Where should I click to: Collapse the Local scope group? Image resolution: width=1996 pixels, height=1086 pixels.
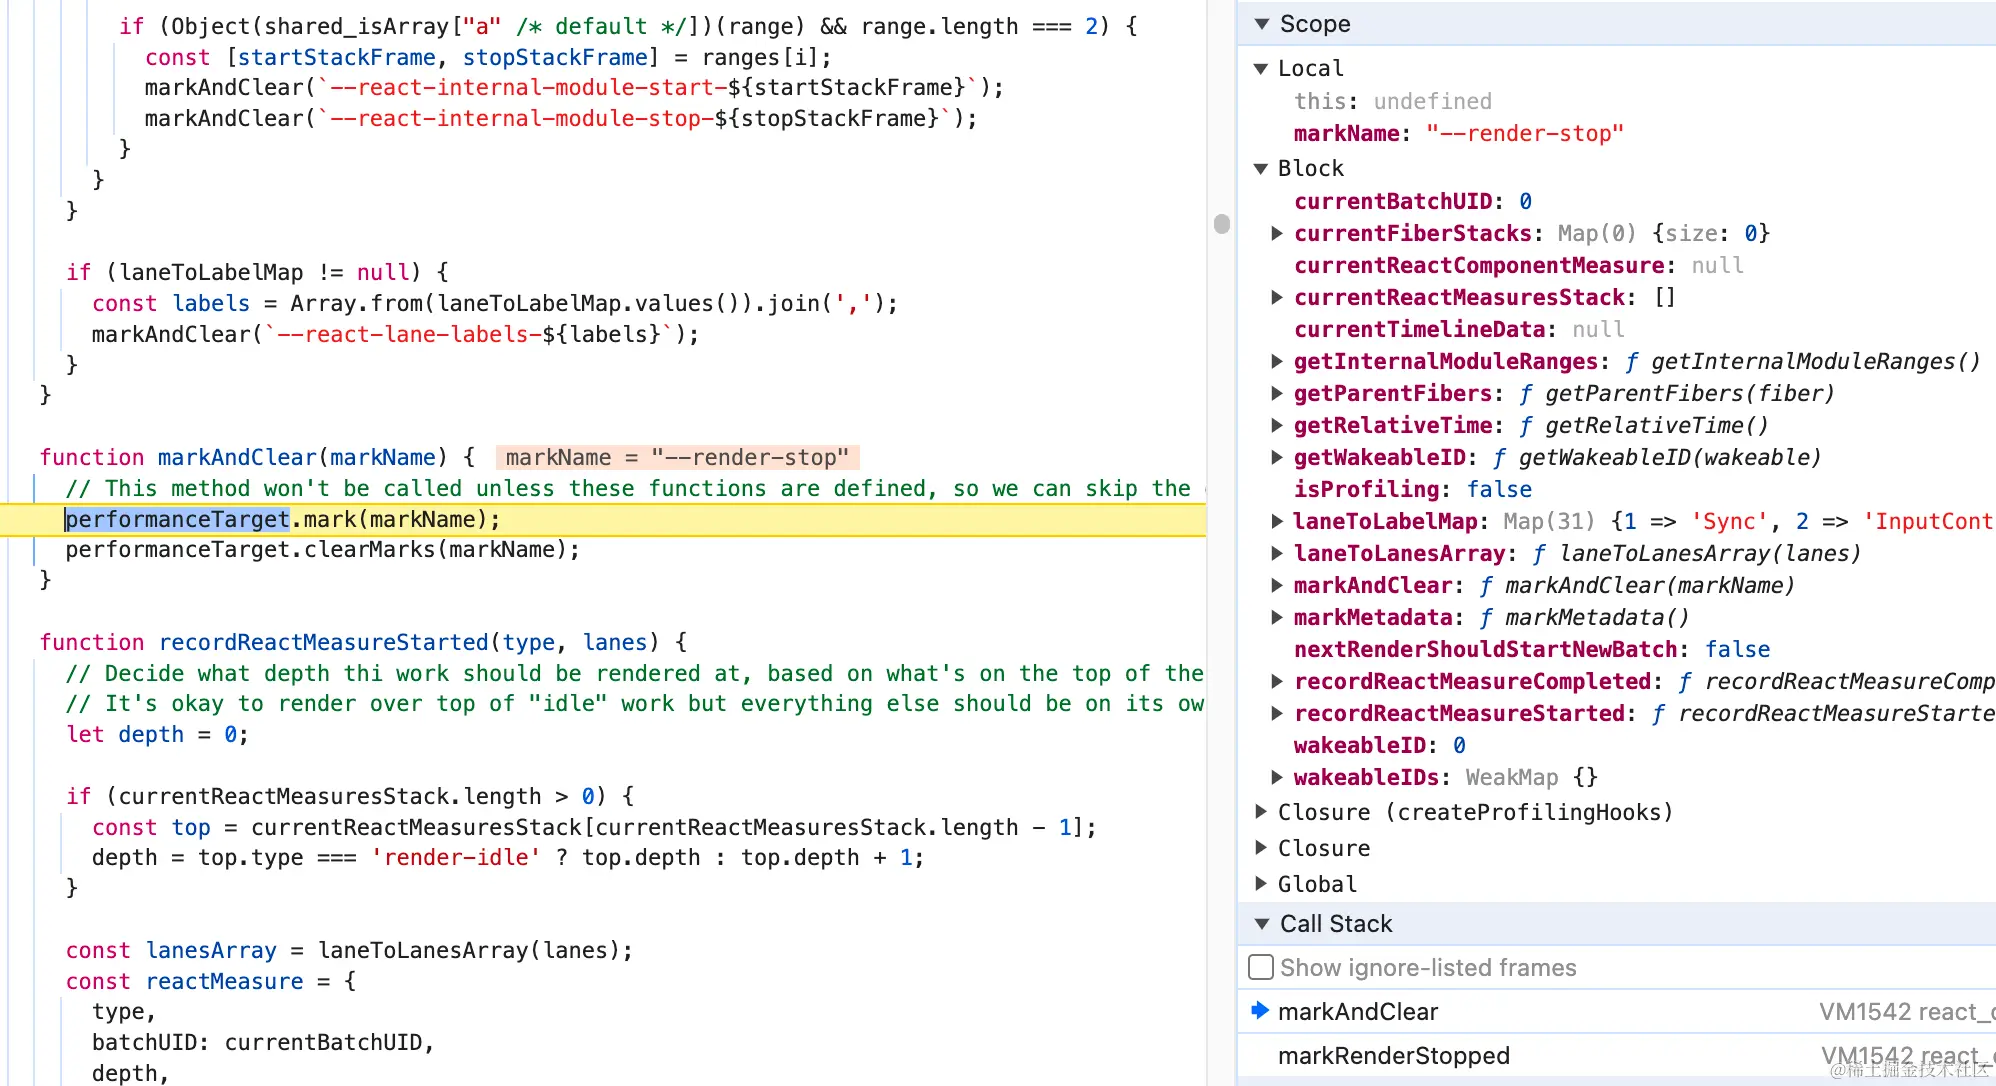click(1261, 69)
